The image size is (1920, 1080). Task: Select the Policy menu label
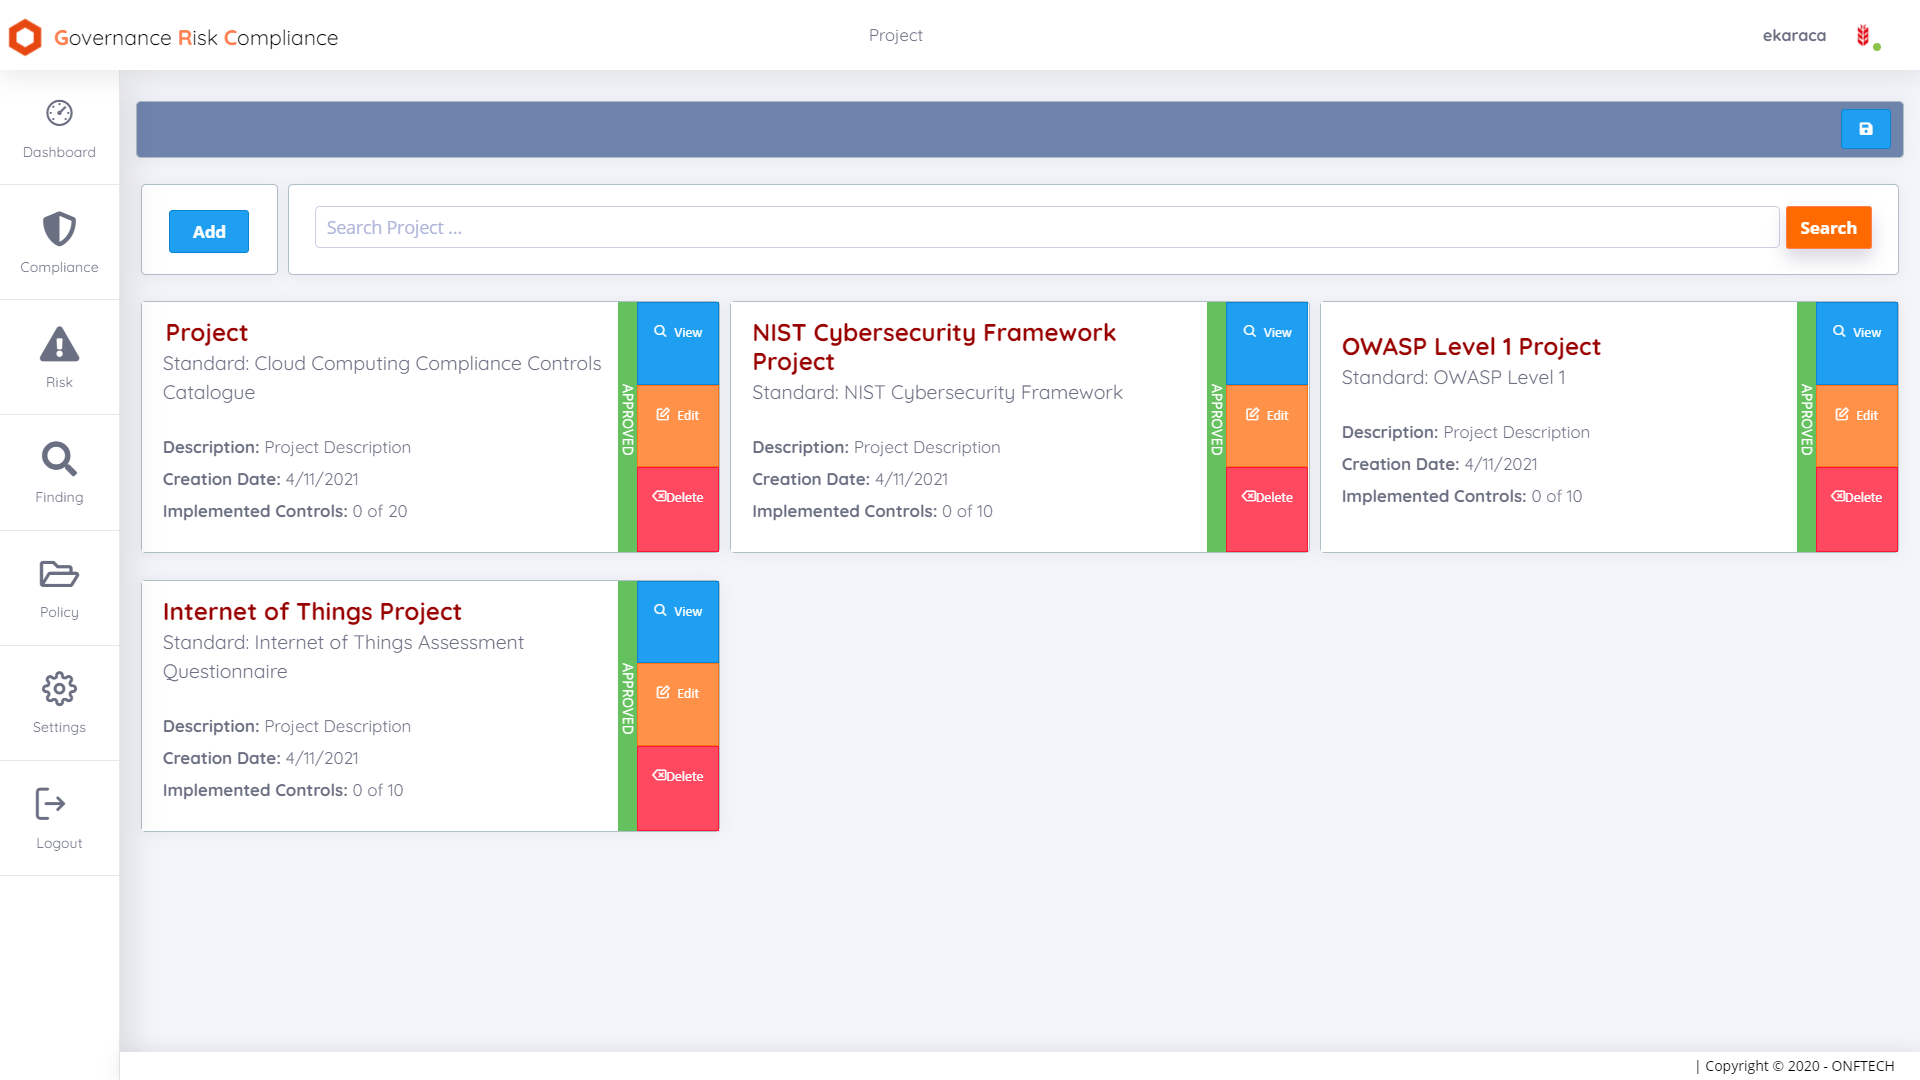coord(59,612)
